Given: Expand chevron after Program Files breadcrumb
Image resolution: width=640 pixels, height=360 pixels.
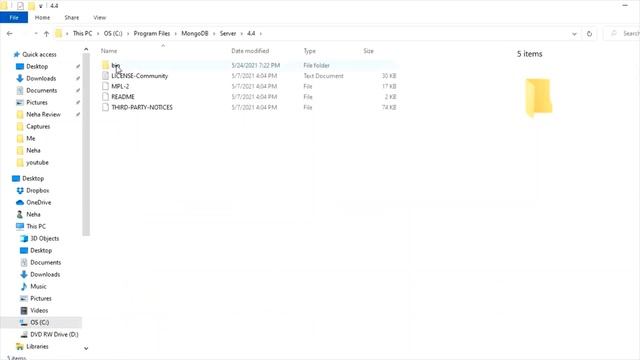Looking at the screenshot, I should tap(176, 33).
